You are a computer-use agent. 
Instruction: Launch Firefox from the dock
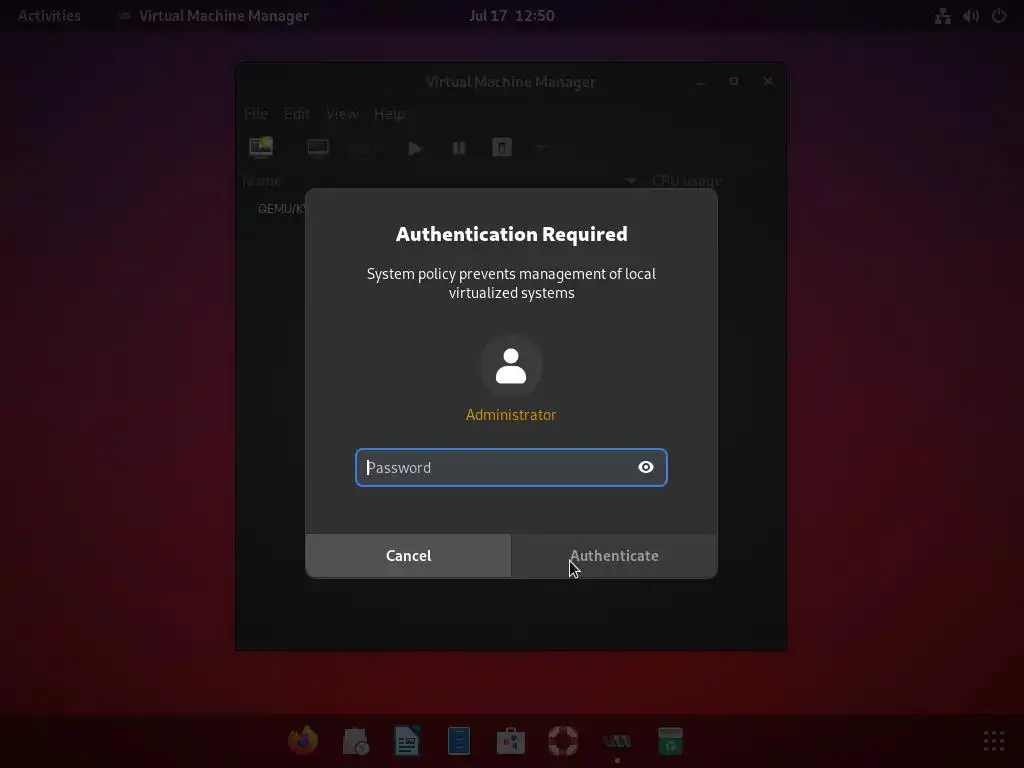click(x=303, y=741)
